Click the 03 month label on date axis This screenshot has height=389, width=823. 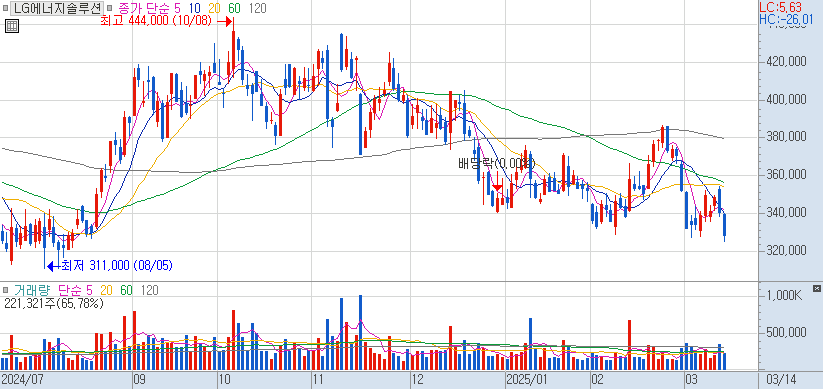(x=691, y=379)
